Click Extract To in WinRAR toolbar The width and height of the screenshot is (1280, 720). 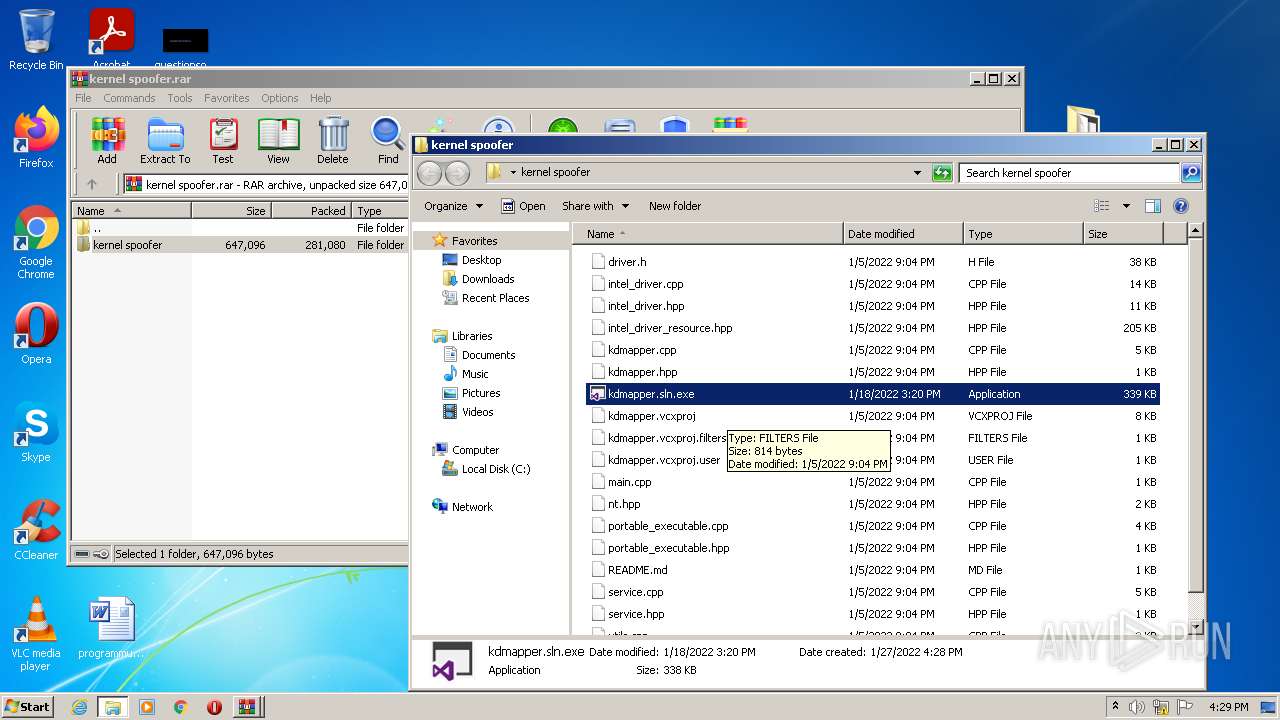pyautogui.click(x=165, y=141)
